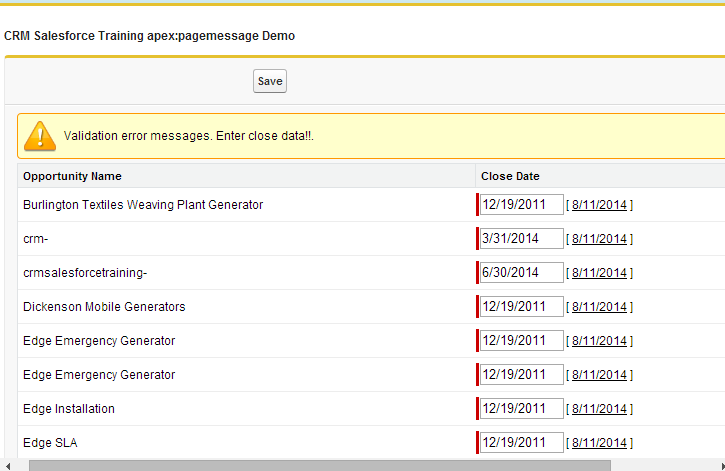725x471 pixels.
Task: Click the left scroll arrow
Action: pos(7,466)
